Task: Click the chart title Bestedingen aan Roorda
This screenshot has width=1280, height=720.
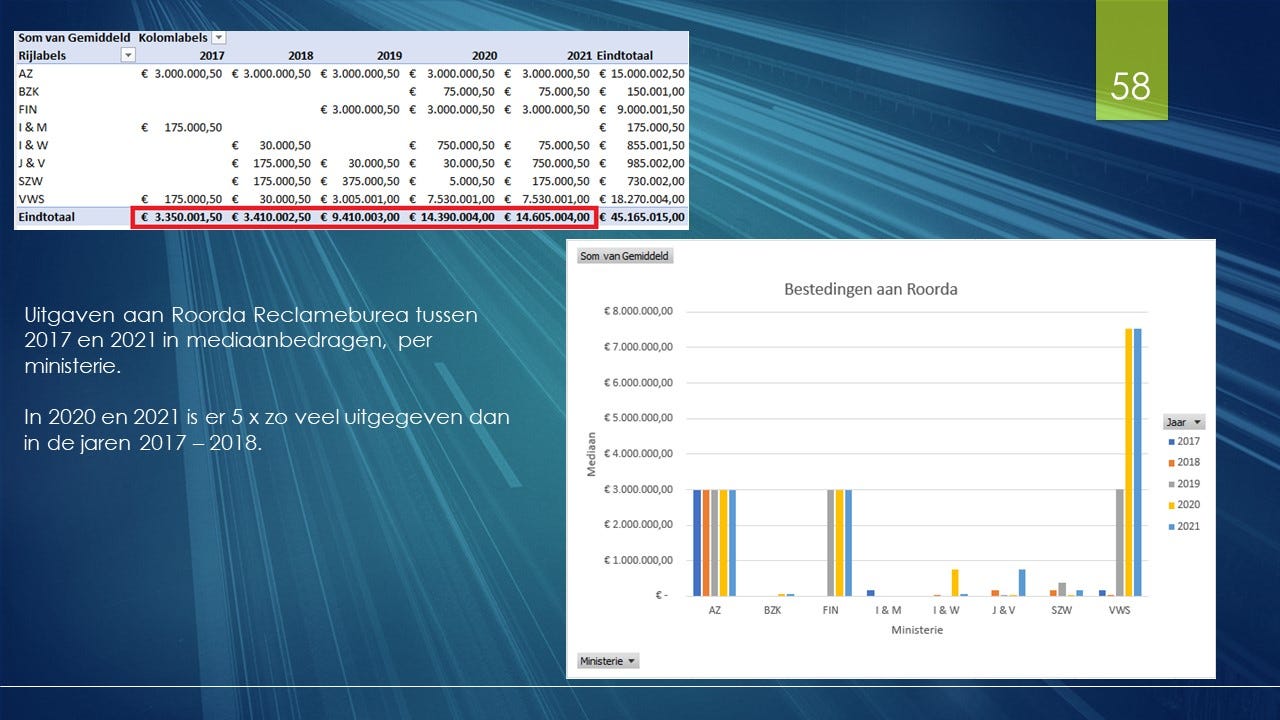Action: (x=870, y=290)
